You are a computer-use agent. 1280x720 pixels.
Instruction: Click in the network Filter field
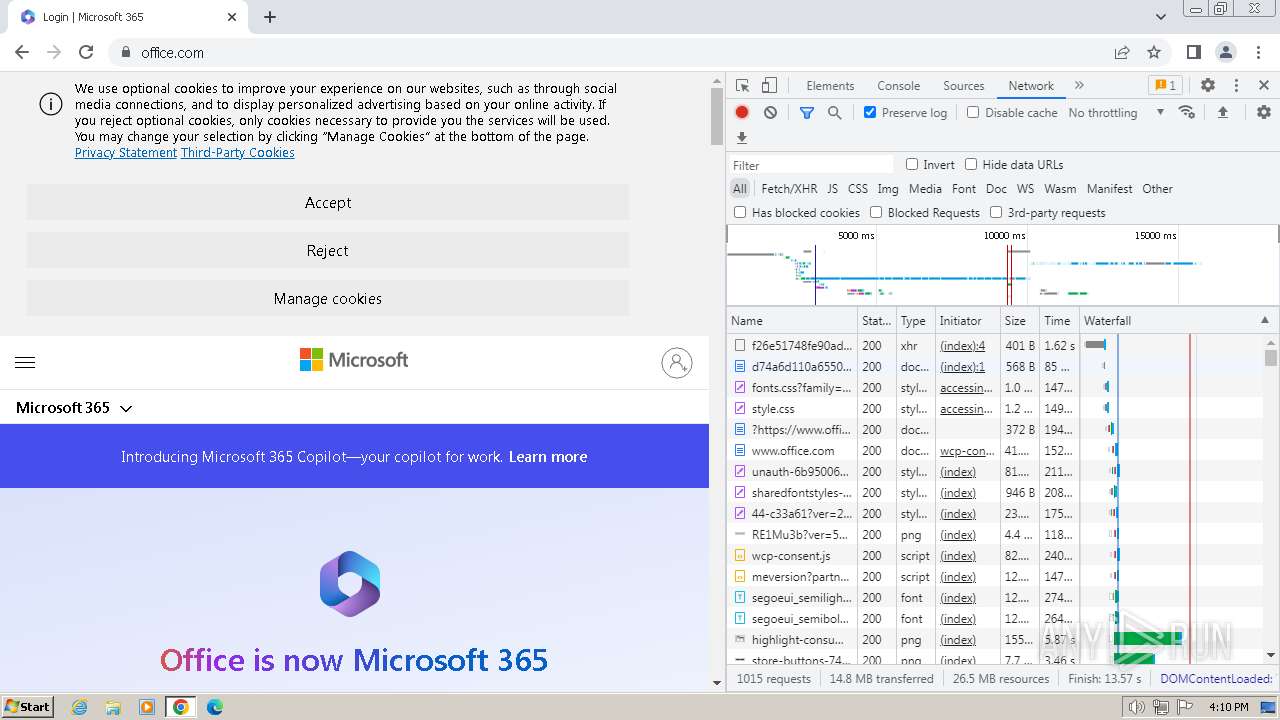coord(812,165)
